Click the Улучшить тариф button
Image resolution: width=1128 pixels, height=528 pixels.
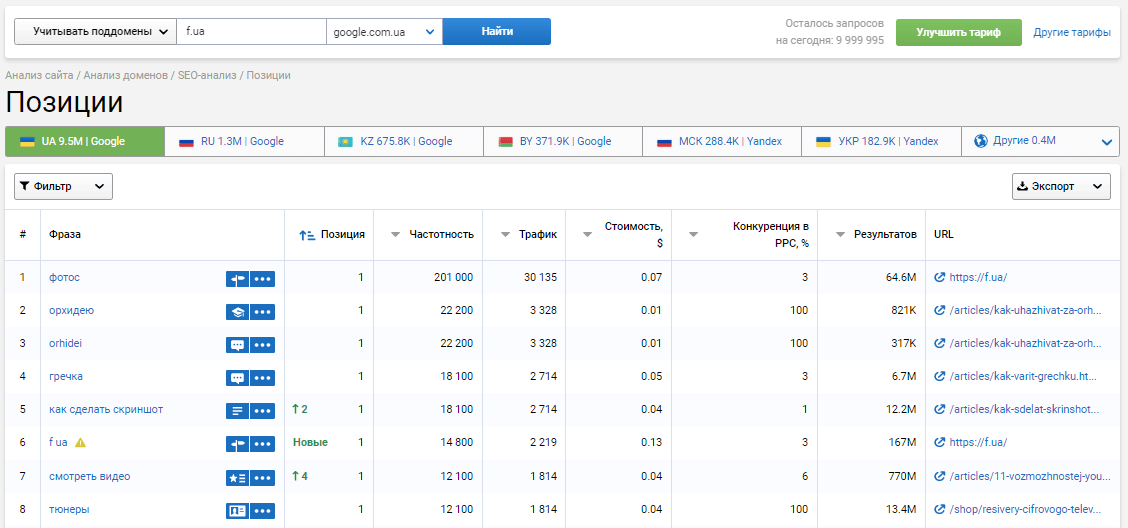coord(958,32)
